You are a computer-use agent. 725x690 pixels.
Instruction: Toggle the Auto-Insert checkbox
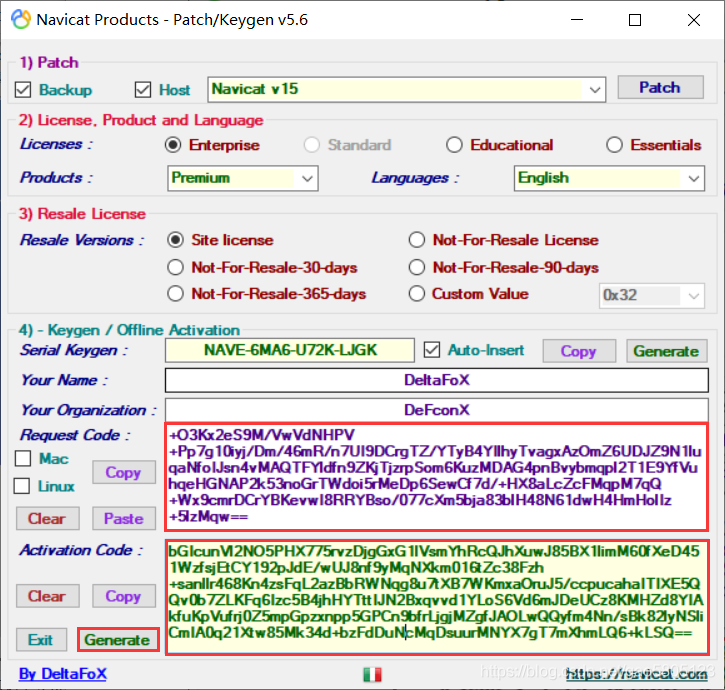(432, 350)
